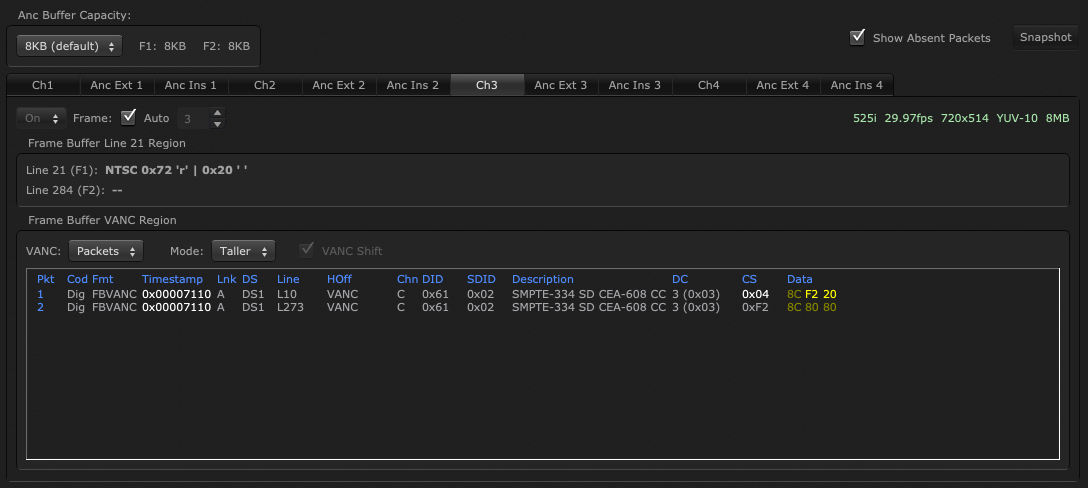This screenshot has width=1088, height=488.
Task: Open the Anc Ext 3 tab
Action: click(561, 85)
